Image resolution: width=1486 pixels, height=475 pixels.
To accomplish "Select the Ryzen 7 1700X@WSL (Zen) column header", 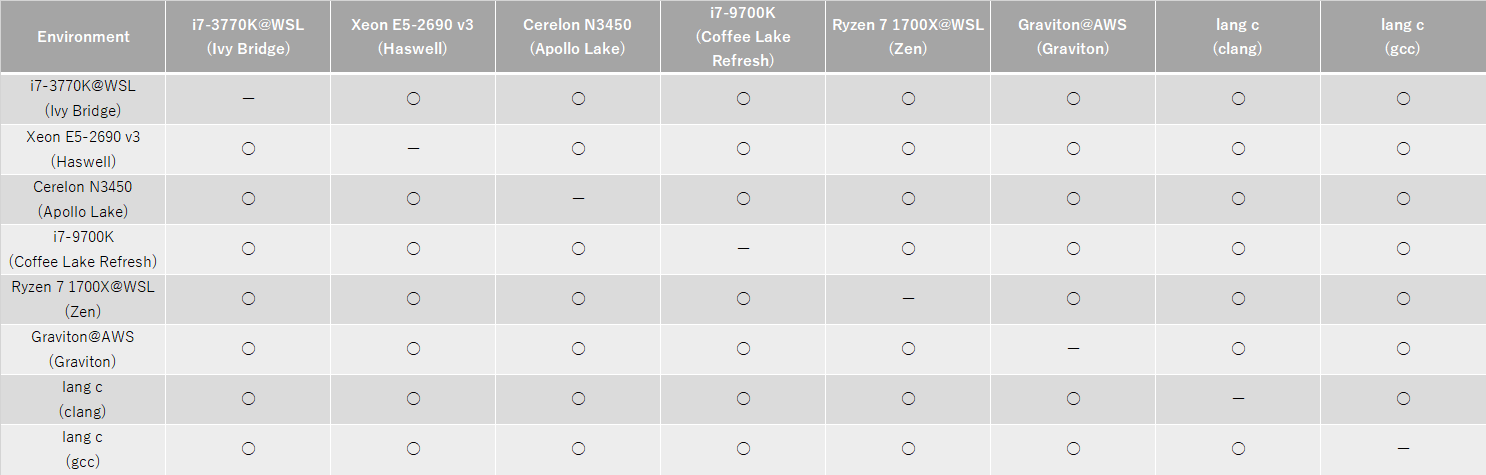I will pos(908,37).
